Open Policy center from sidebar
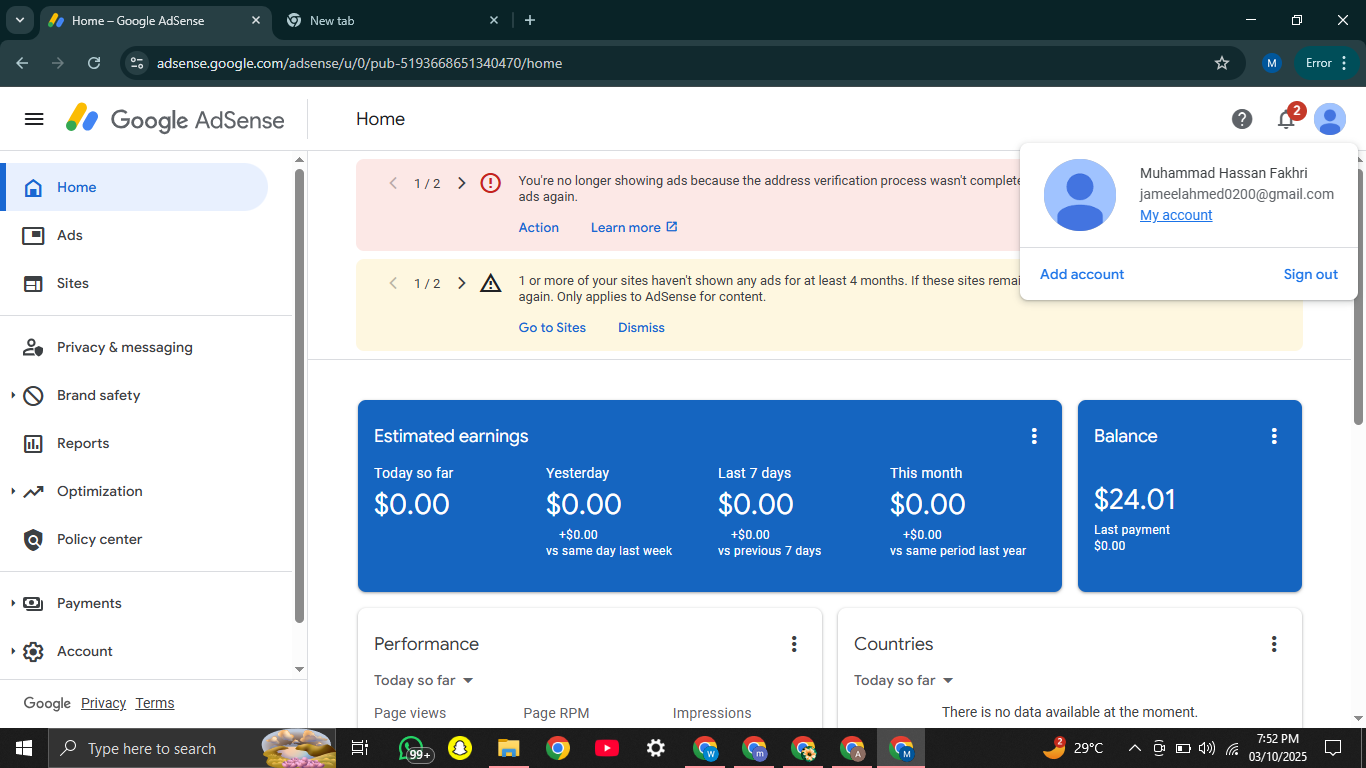Image resolution: width=1366 pixels, height=768 pixels. point(99,539)
